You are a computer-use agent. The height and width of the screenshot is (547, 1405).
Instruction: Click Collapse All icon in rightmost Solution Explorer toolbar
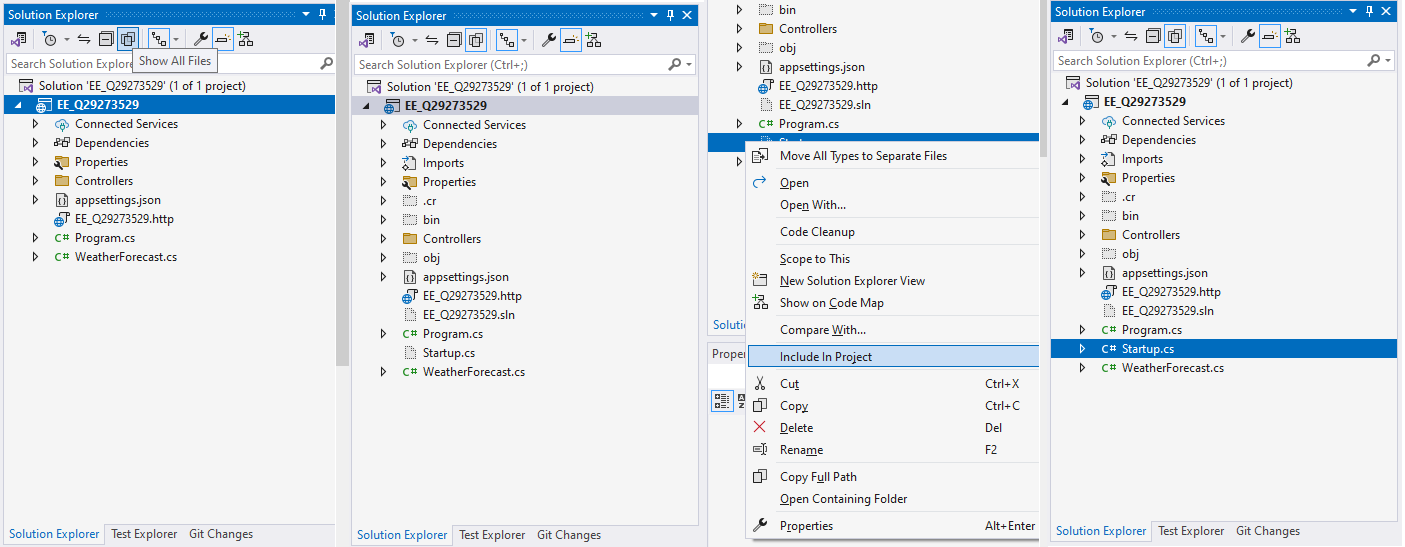1154,36
